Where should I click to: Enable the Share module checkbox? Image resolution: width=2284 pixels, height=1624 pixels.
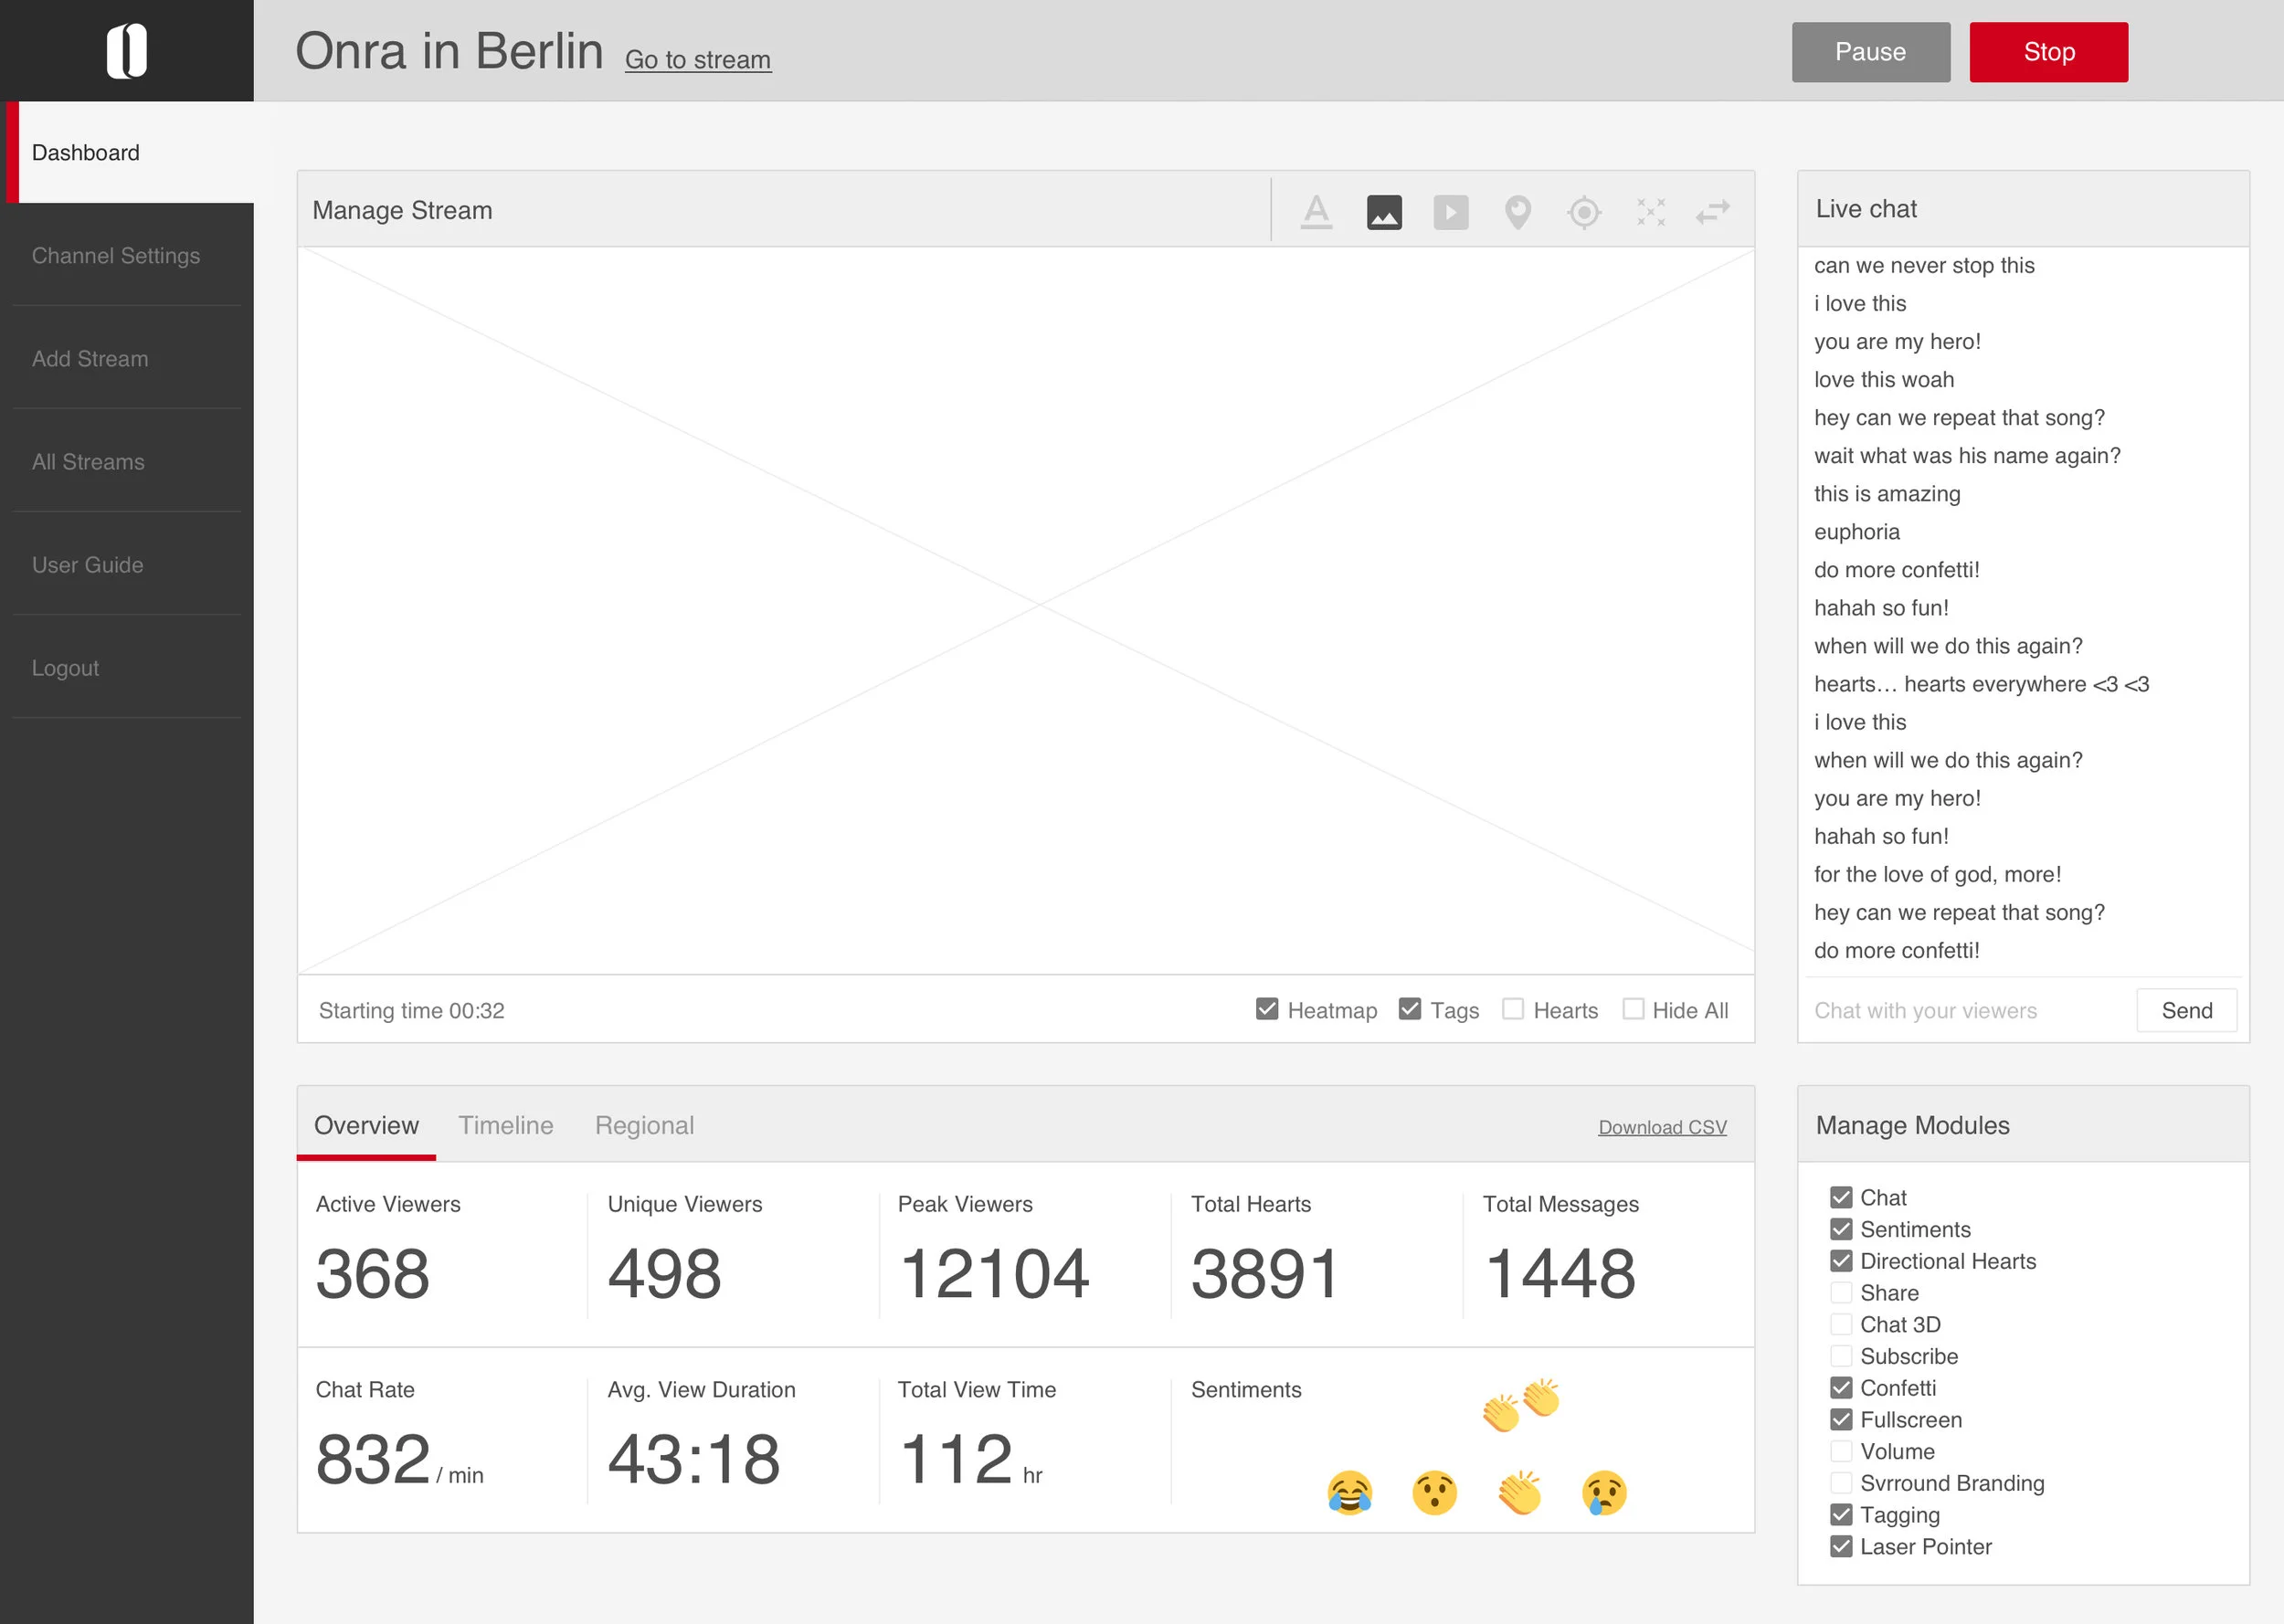tap(1841, 1293)
